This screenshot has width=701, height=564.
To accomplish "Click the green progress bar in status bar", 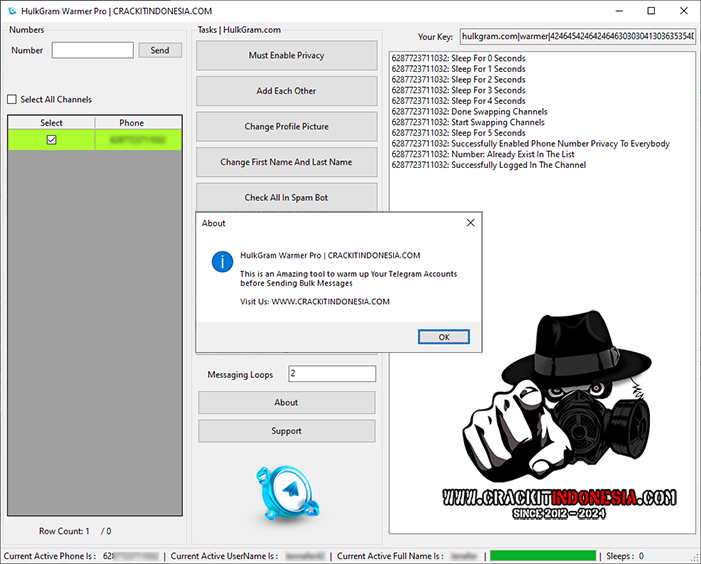I will tap(543, 556).
